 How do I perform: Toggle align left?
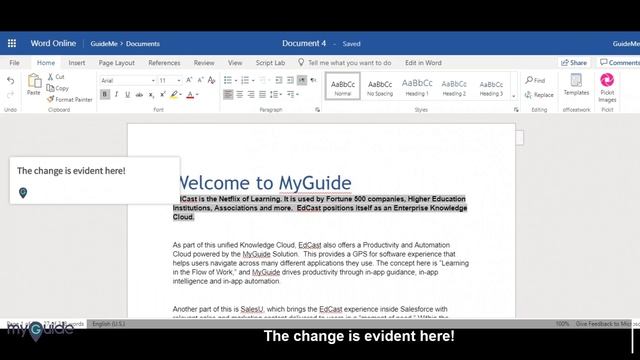coord(228,95)
